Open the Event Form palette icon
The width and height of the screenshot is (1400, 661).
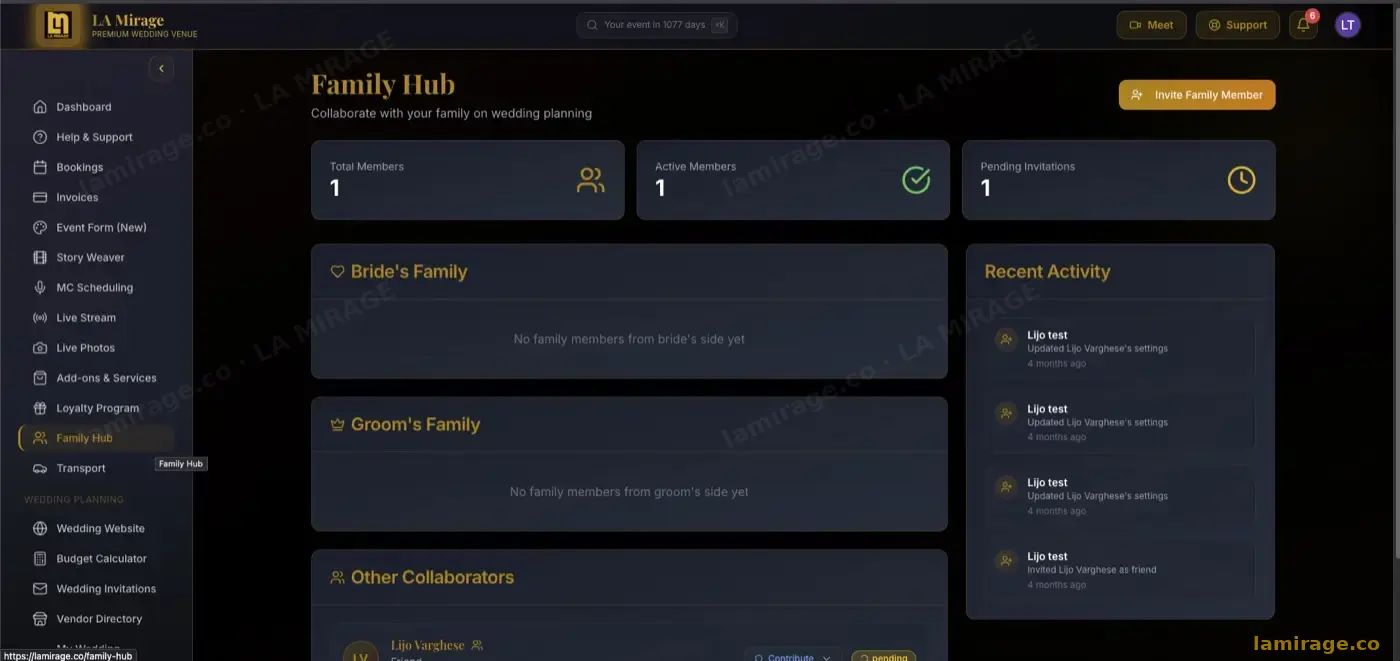click(x=40, y=227)
